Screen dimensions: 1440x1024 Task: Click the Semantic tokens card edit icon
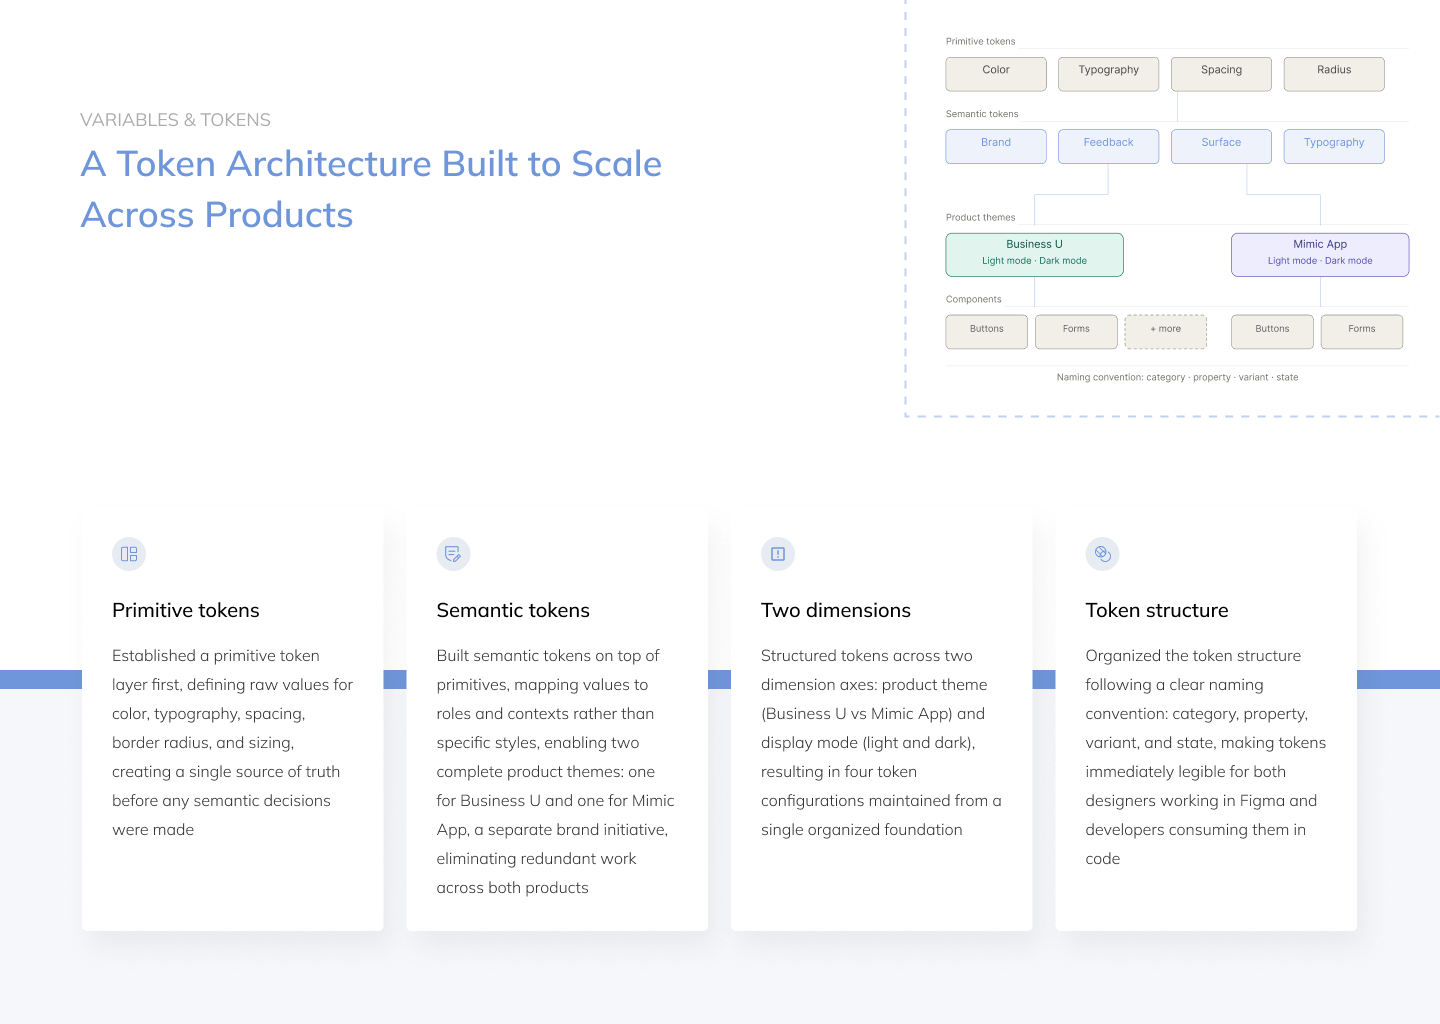click(453, 554)
